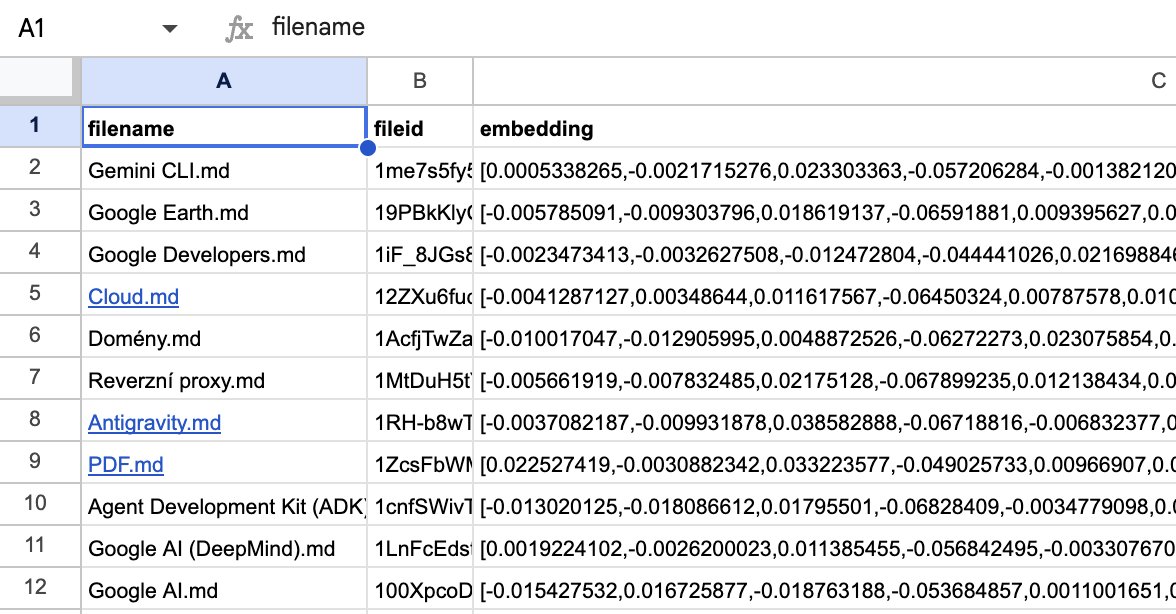The width and height of the screenshot is (1176, 614).
Task: Select fileid cell starting 1AcfjTwZa
Action: pos(420,337)
